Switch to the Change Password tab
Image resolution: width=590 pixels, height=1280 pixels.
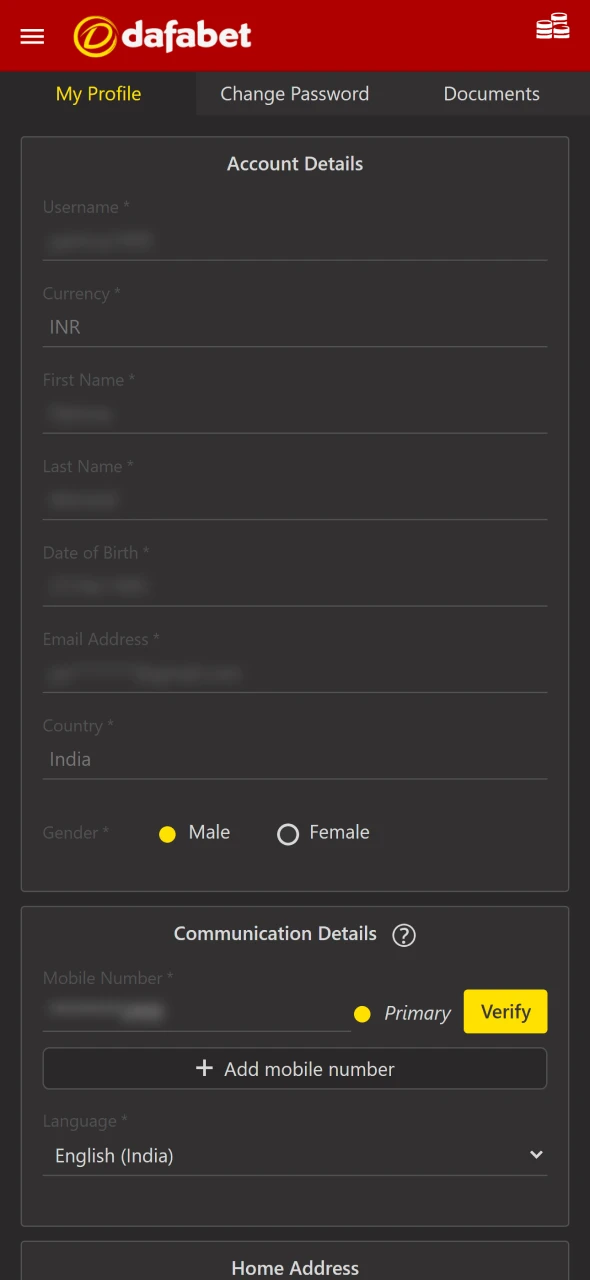[x=294, y=93]
